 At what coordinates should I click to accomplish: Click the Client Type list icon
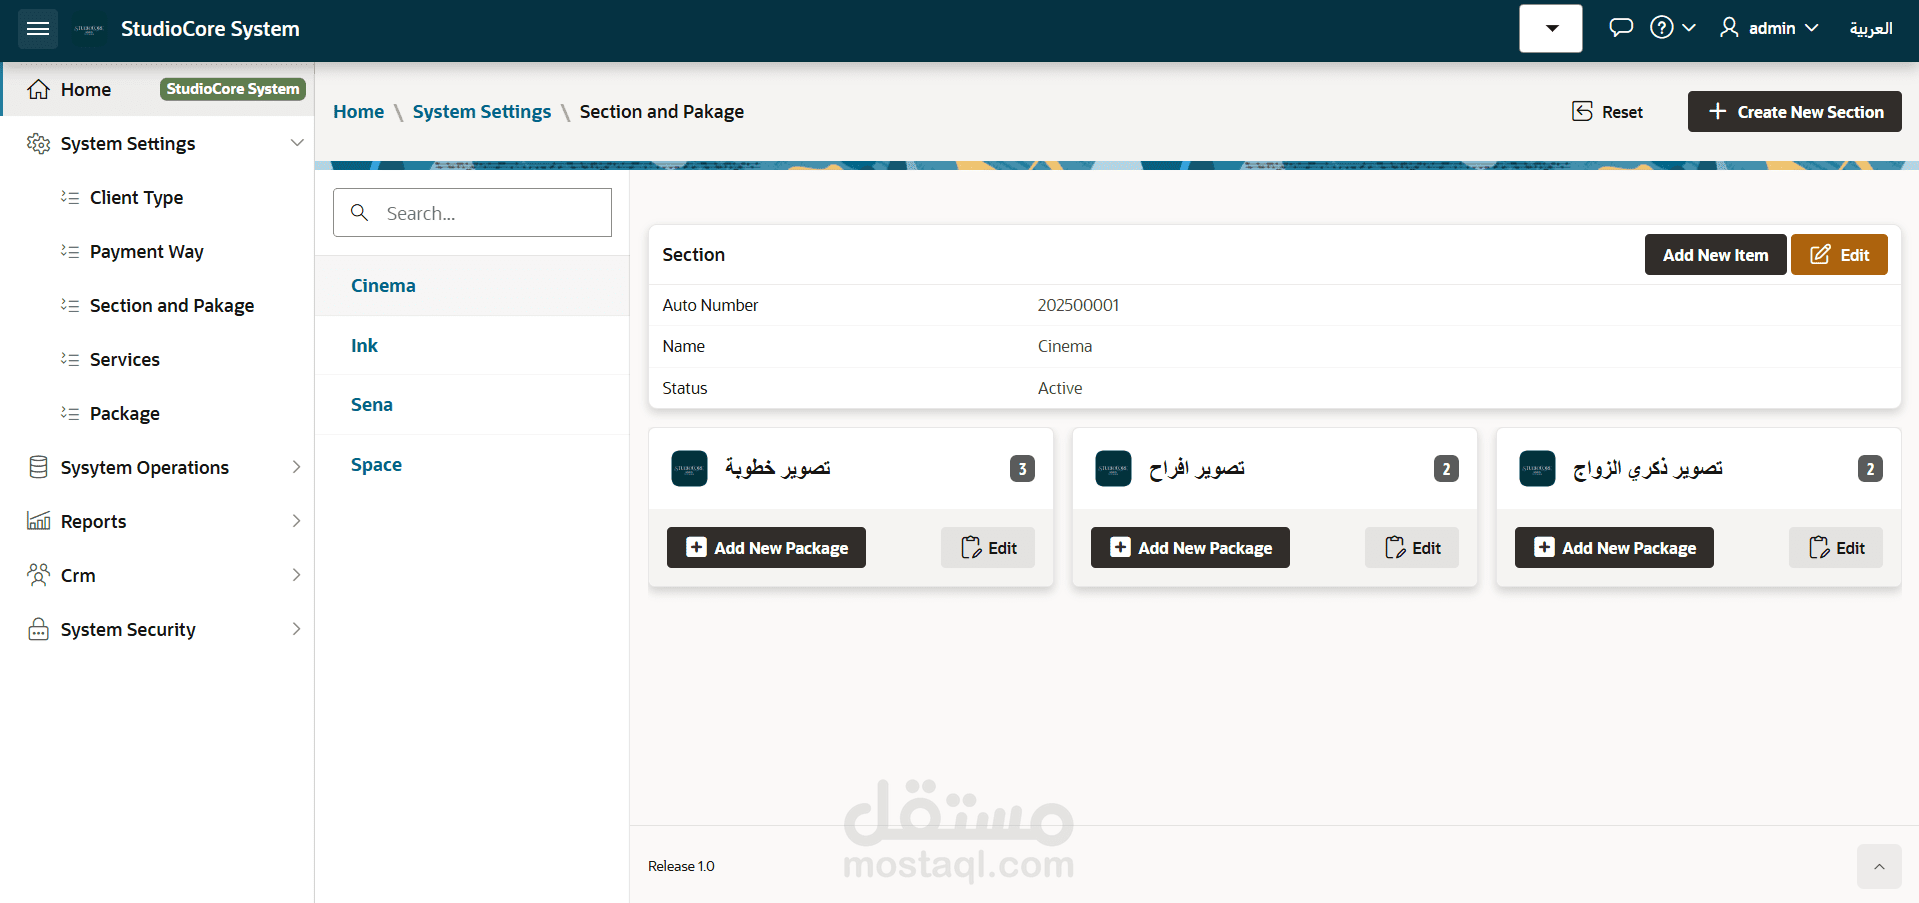70,197
